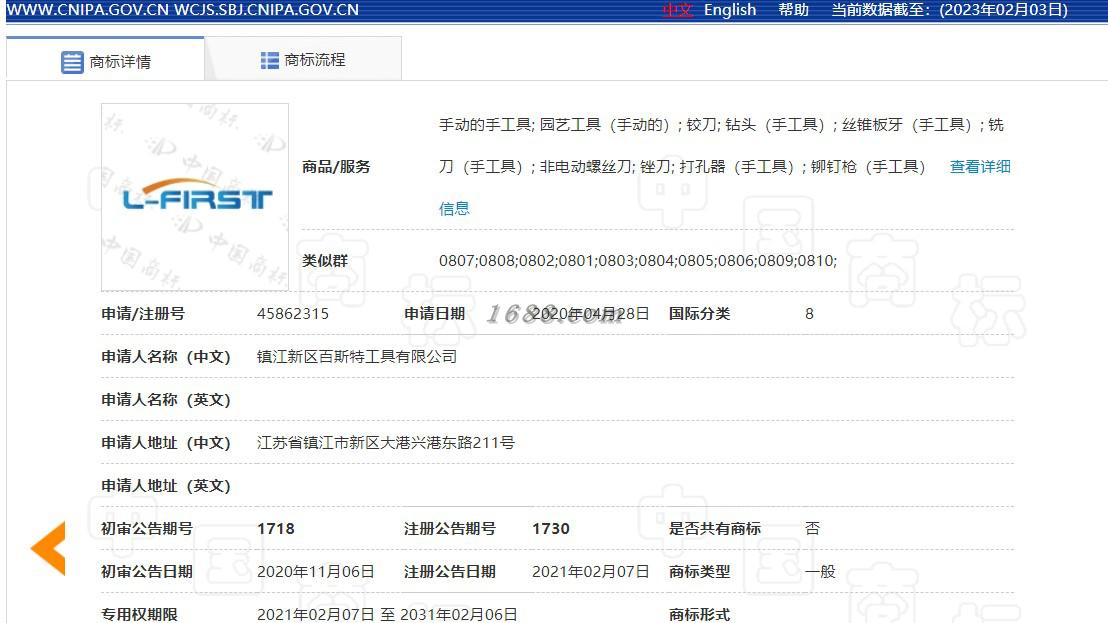Open the 商标详情 tab

click(x=105, y=61)
